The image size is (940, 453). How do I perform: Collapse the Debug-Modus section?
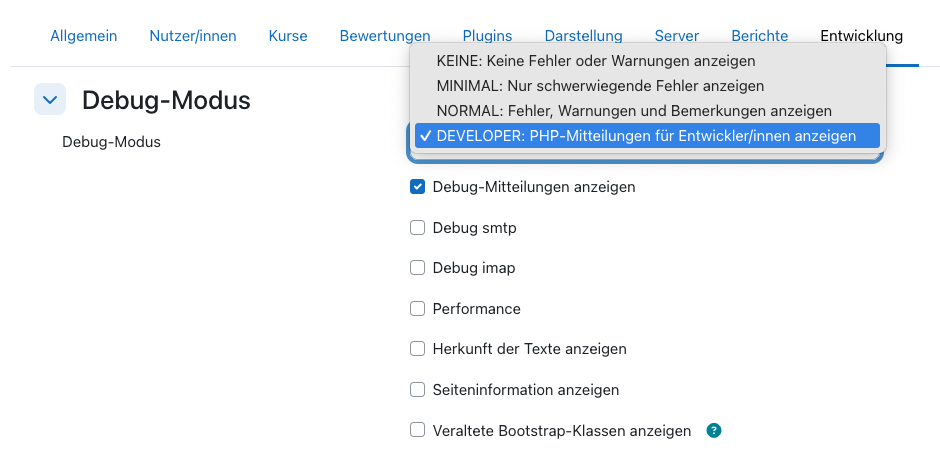[50, 99]
